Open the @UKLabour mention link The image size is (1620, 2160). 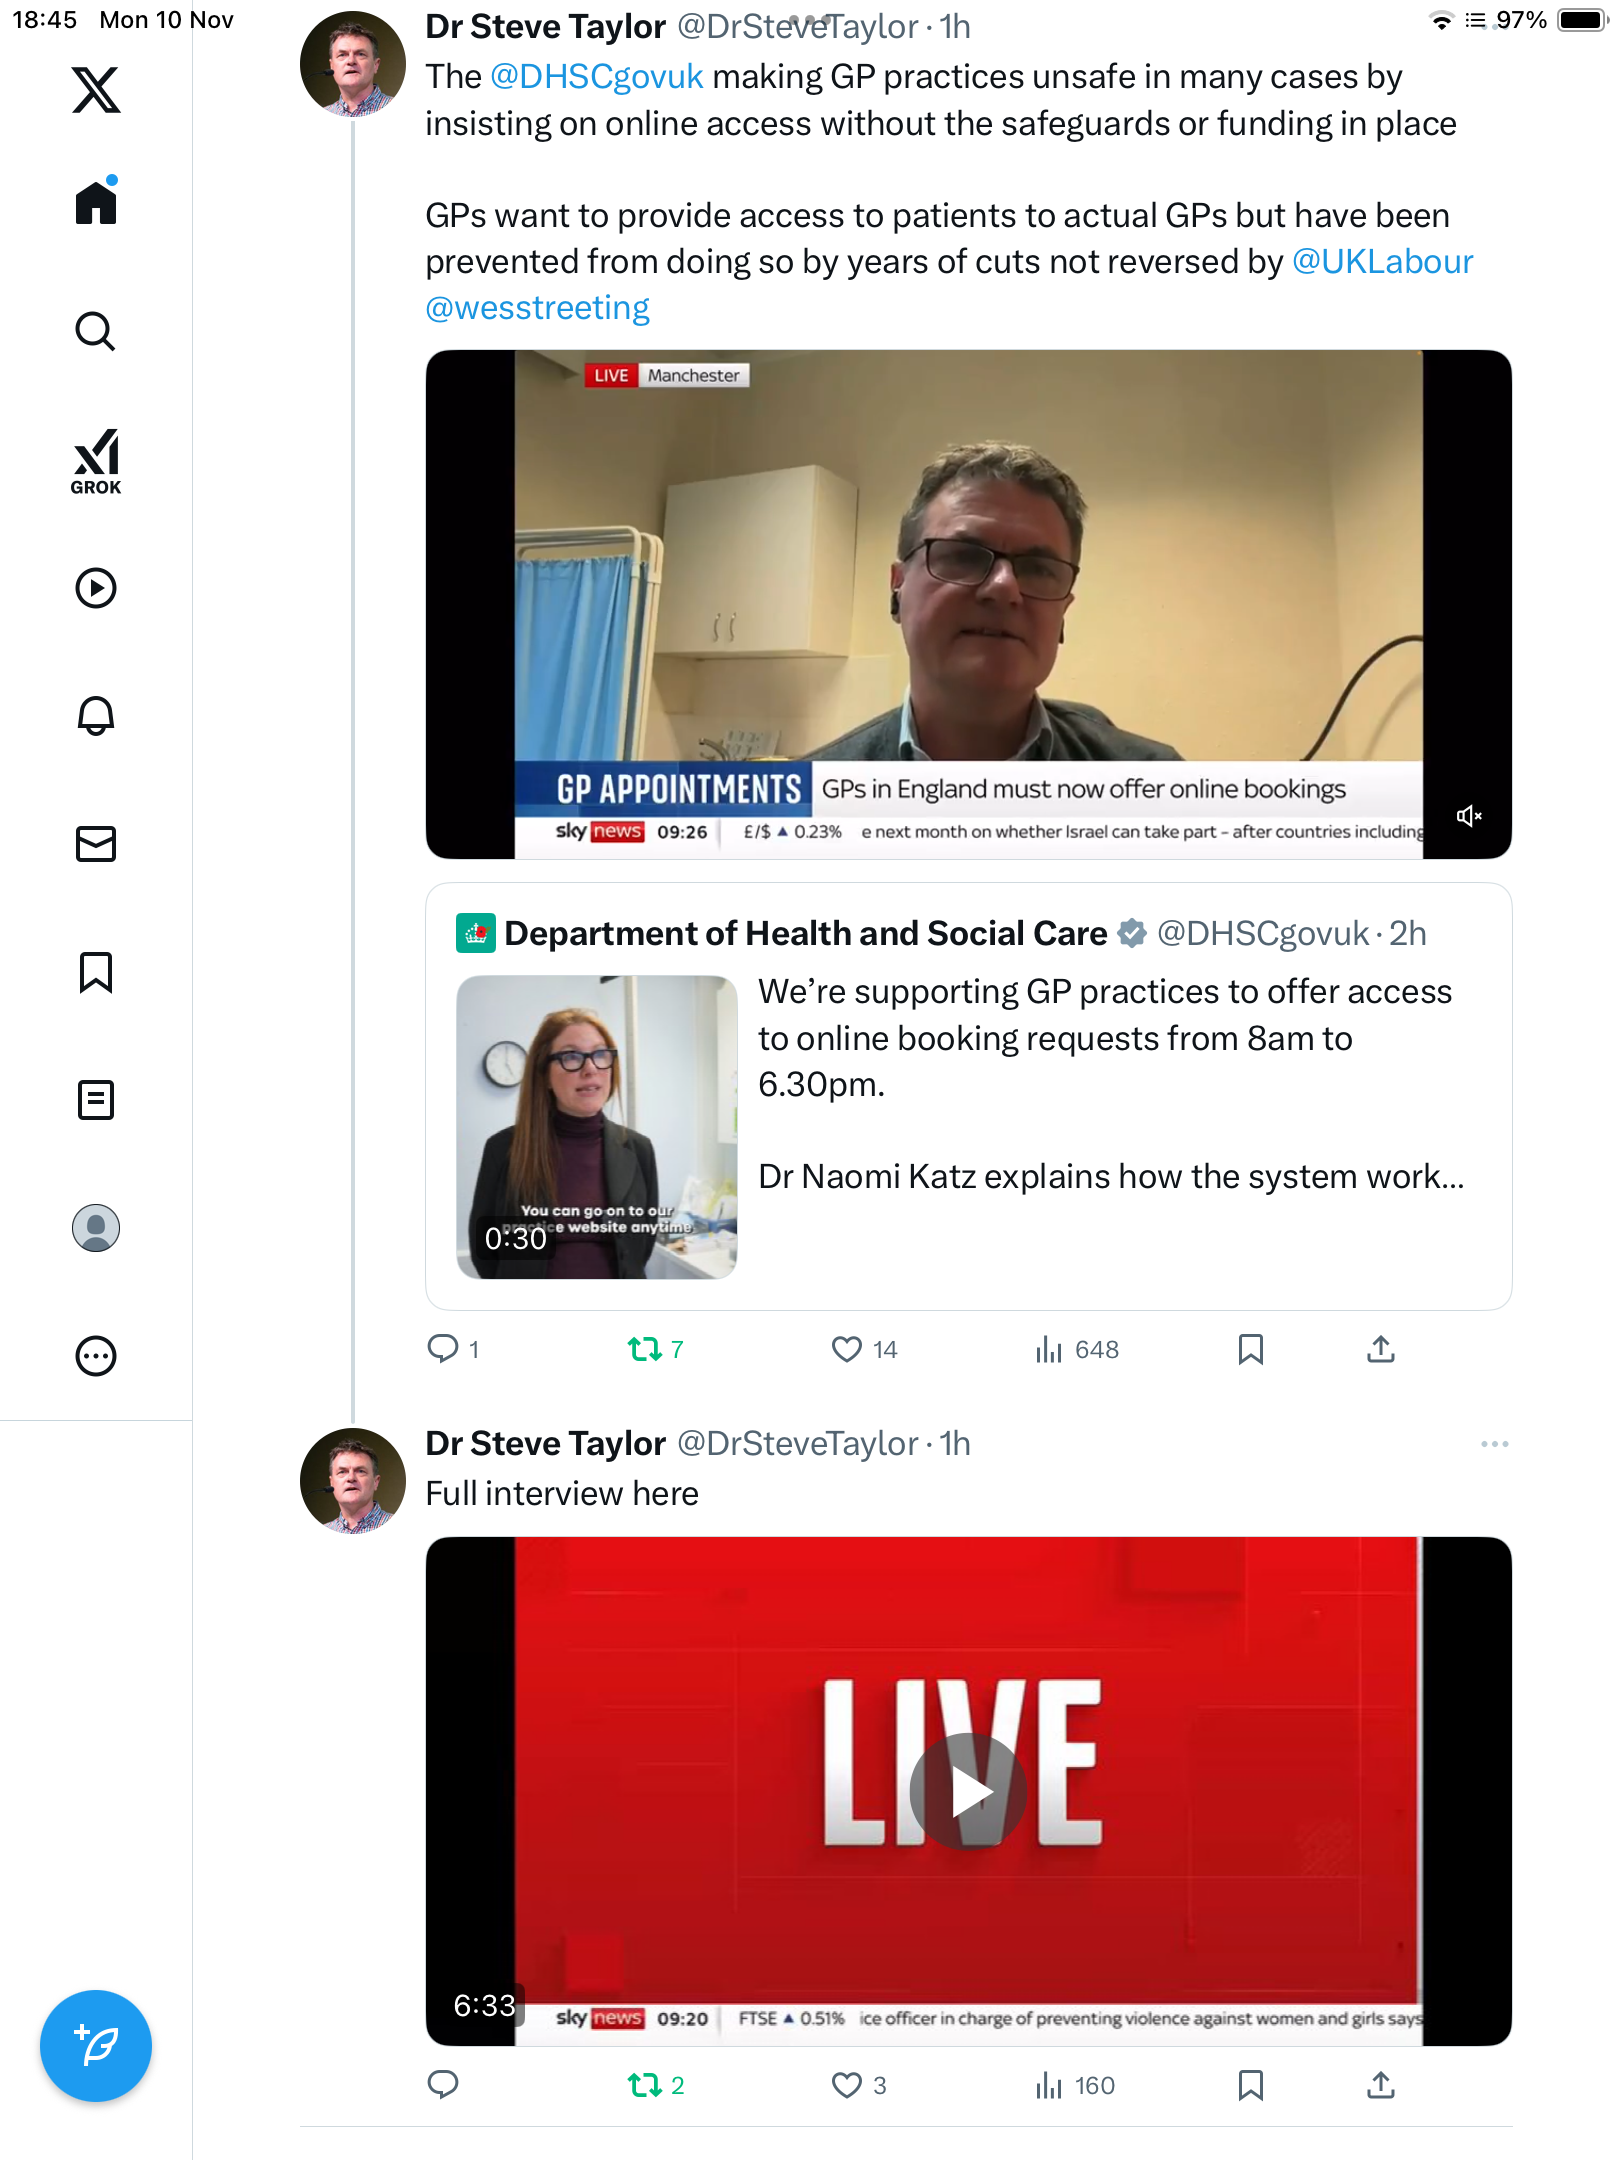pyautogui.click(x=1382, y=262)
